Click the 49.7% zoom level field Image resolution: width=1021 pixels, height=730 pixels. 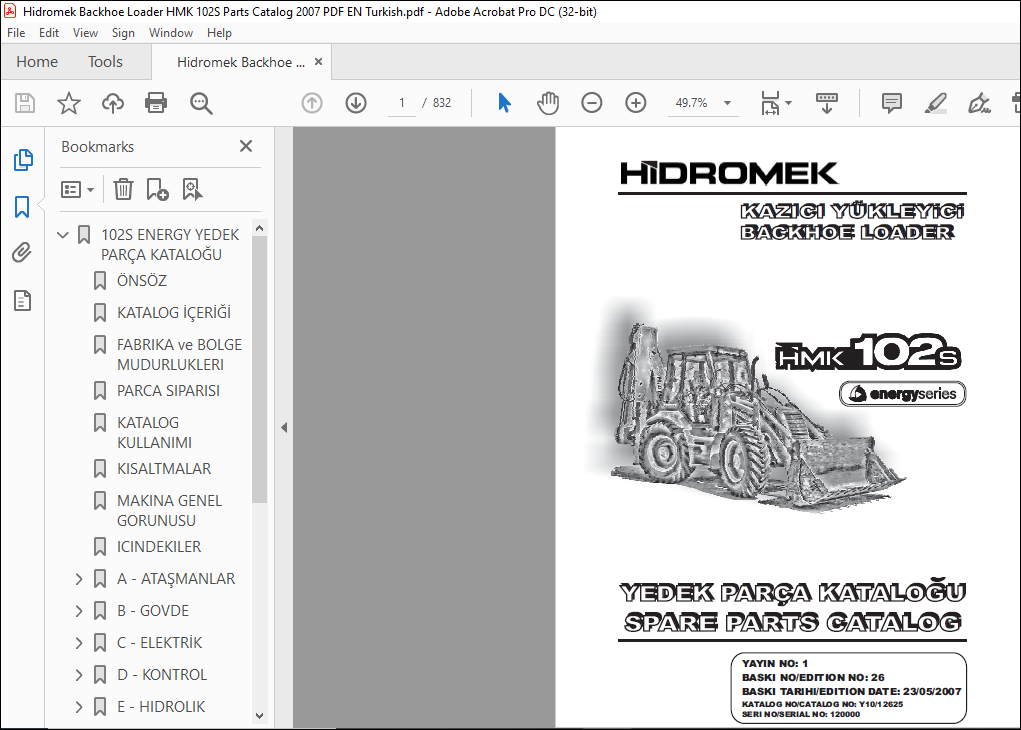click(692, 103)
